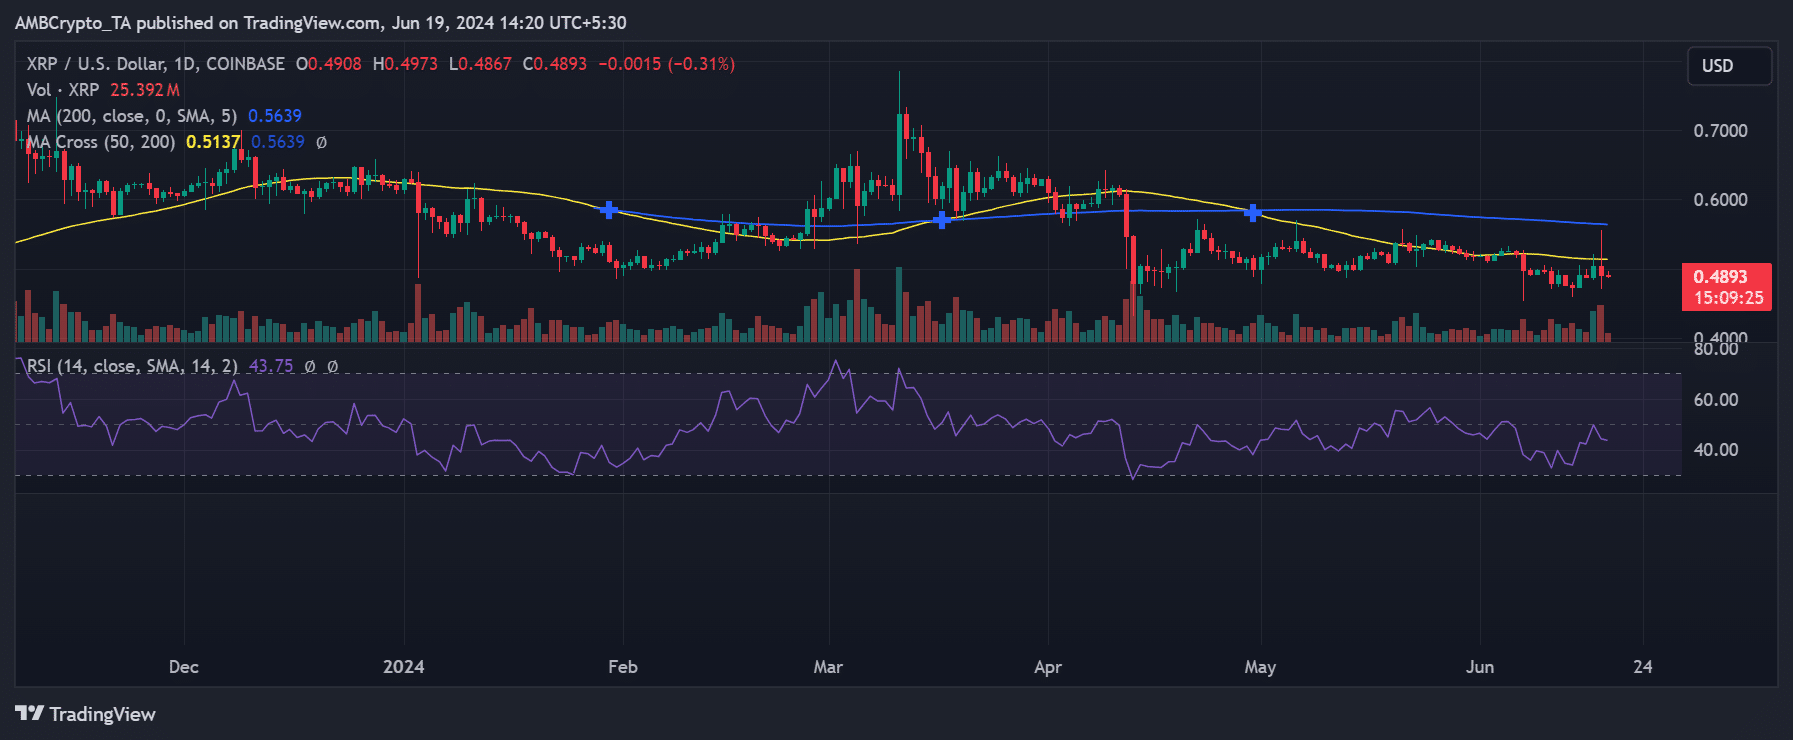Click the Jun date axis label

coord(1480,667)
